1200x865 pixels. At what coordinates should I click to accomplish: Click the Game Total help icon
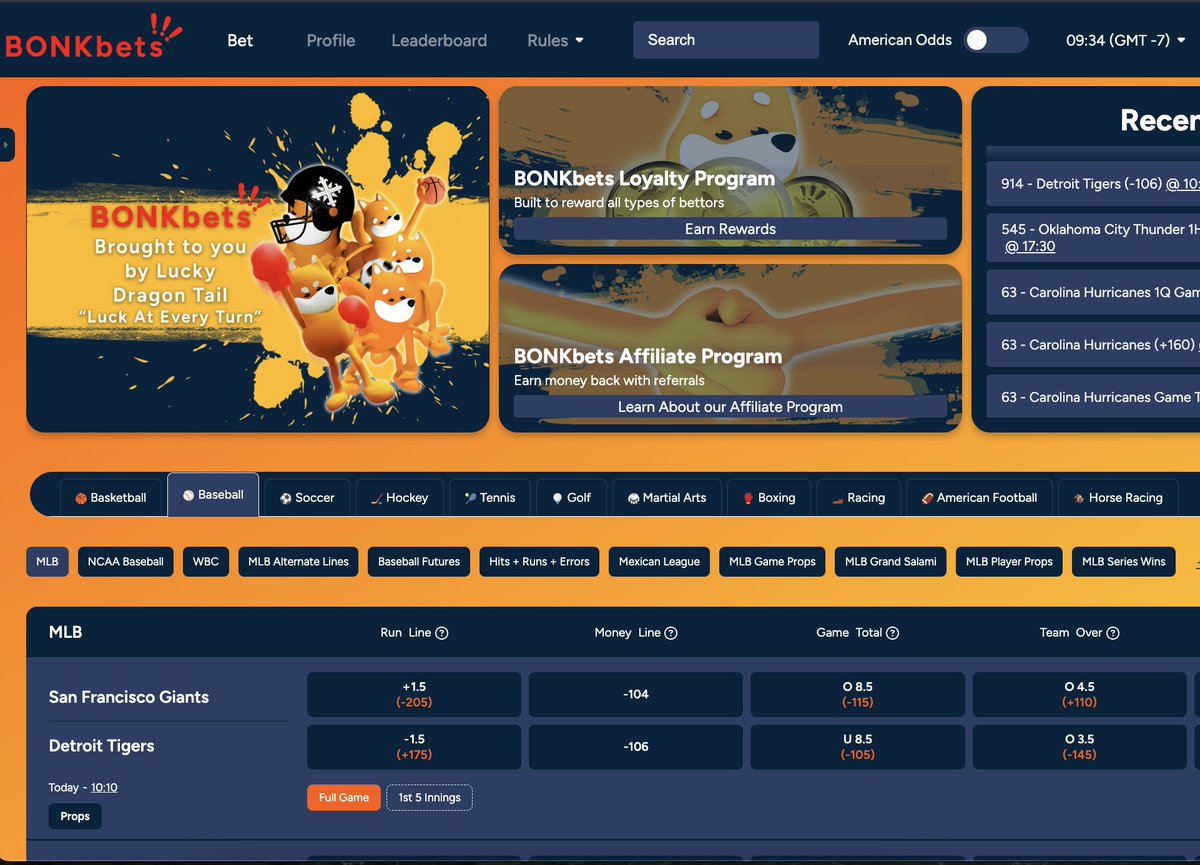click(893, 633)
